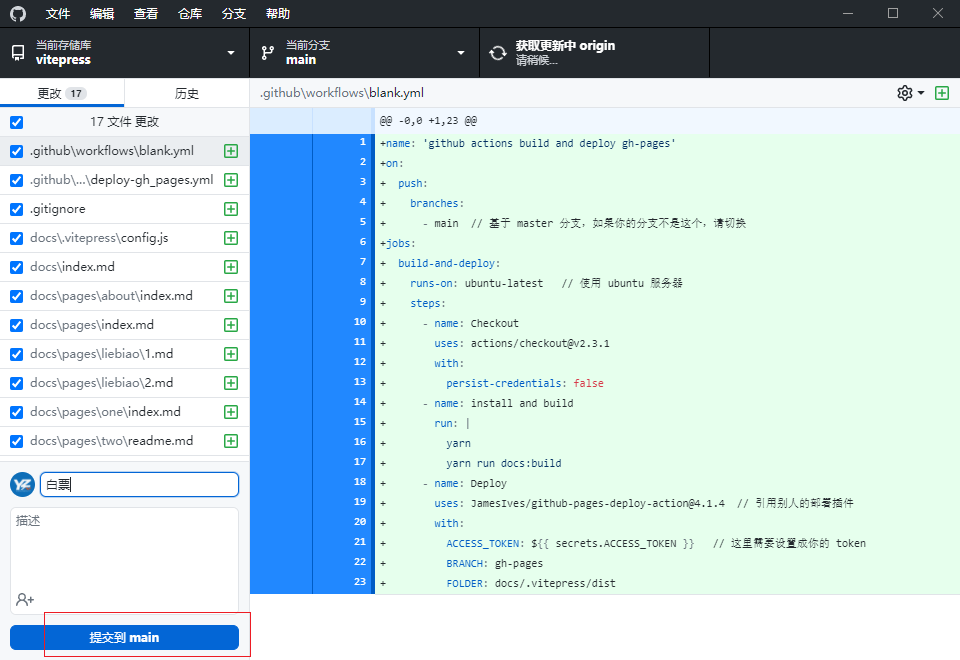Click the branch icon beside main
Screen dimensions: 960x660
click(x=268, y=53)
